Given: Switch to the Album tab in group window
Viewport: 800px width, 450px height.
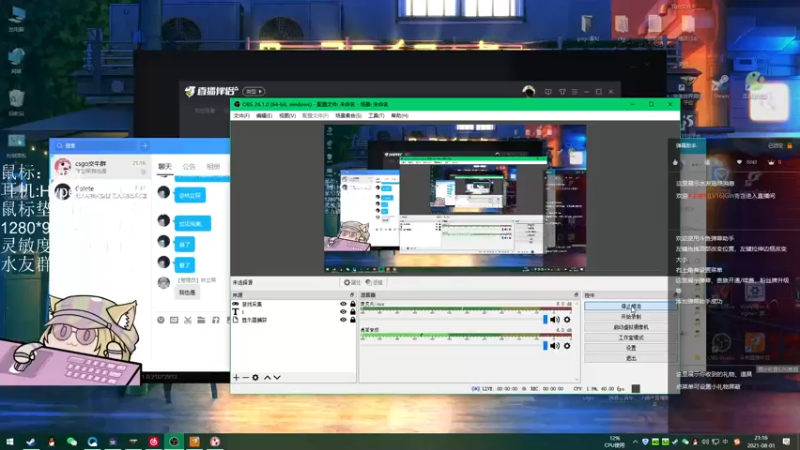Looking at the screenshot, I should 213,167.
